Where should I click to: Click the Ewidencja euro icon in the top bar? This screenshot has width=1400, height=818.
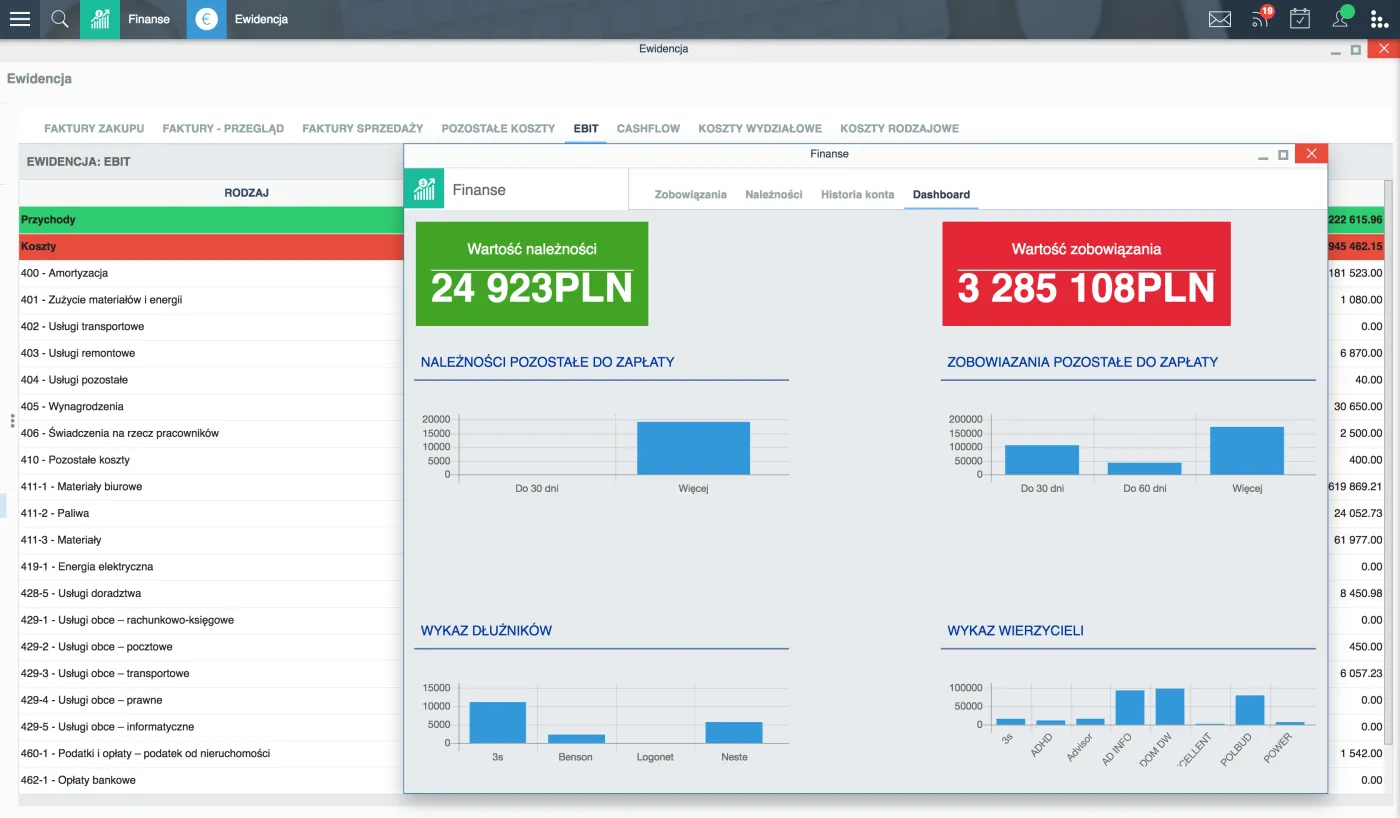206,19
